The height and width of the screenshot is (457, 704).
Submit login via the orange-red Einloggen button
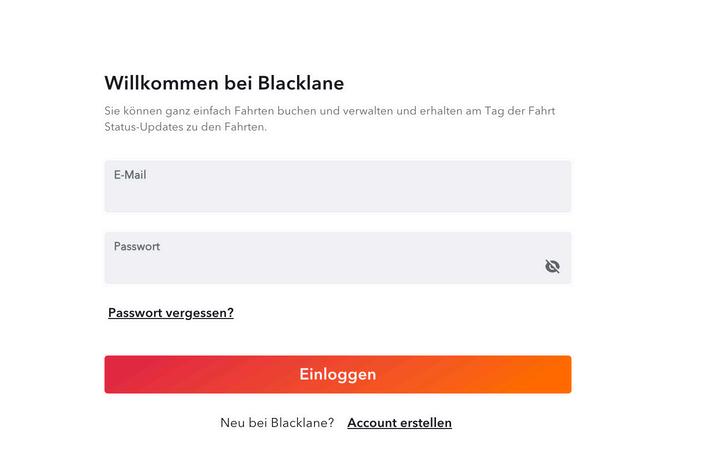click(x=337, y=374)
